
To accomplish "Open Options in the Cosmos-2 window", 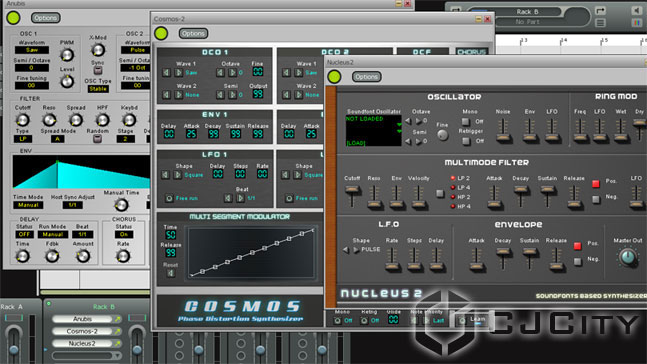I will [193, 33].
